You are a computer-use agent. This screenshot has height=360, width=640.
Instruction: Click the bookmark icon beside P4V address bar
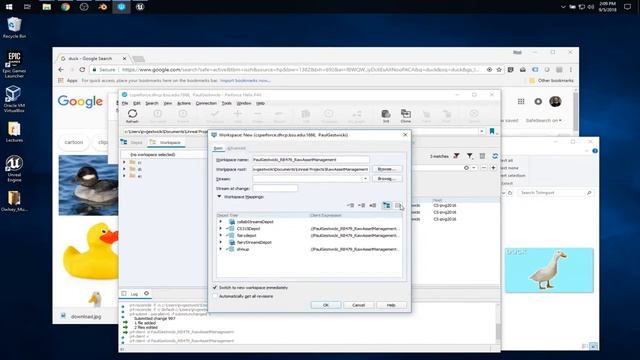[492, 131]
